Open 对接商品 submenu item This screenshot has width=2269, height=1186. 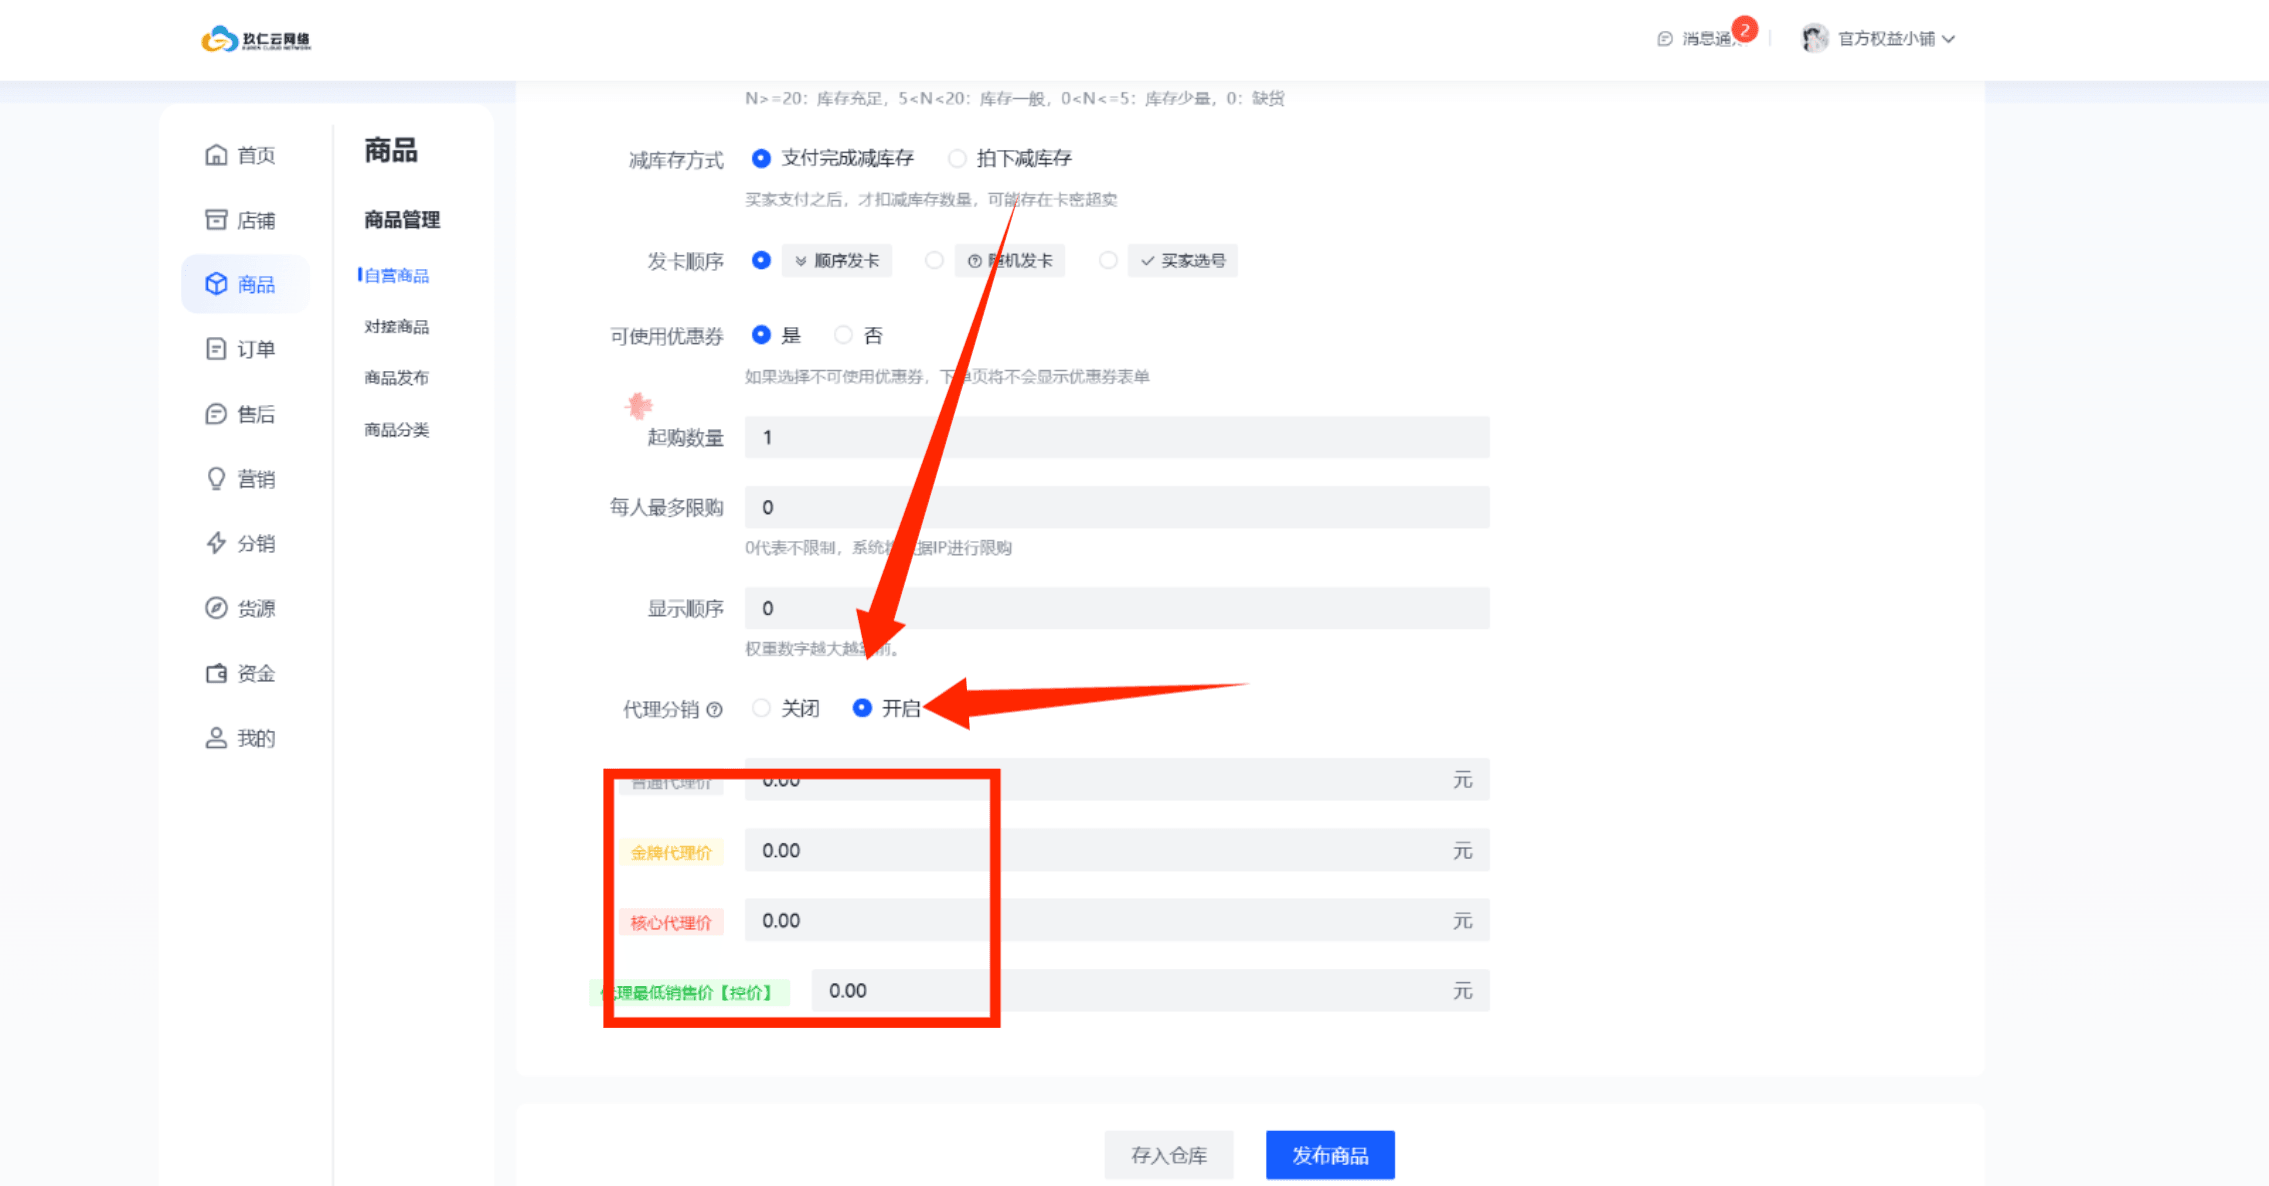pos(396,327)
